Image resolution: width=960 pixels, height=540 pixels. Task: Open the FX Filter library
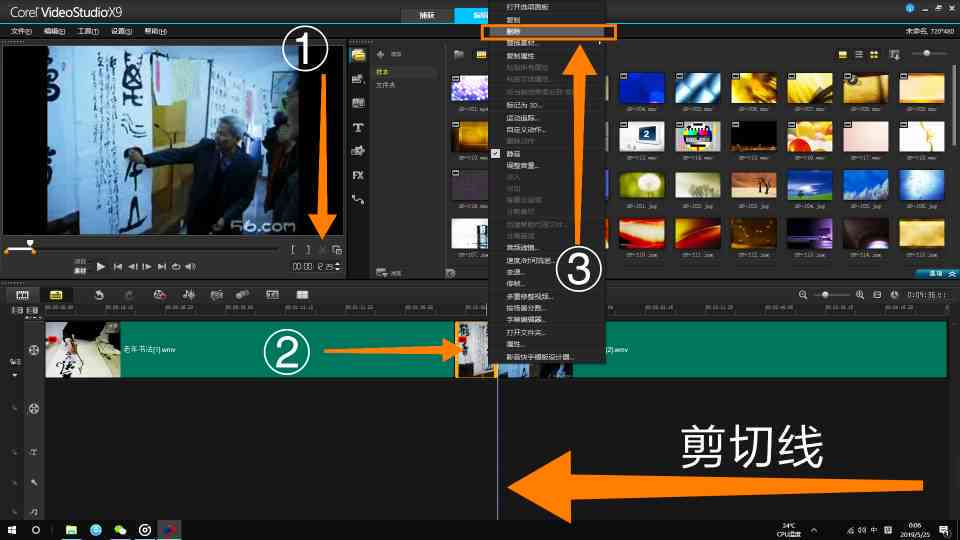pyautogui.click(x=358, y=175)
